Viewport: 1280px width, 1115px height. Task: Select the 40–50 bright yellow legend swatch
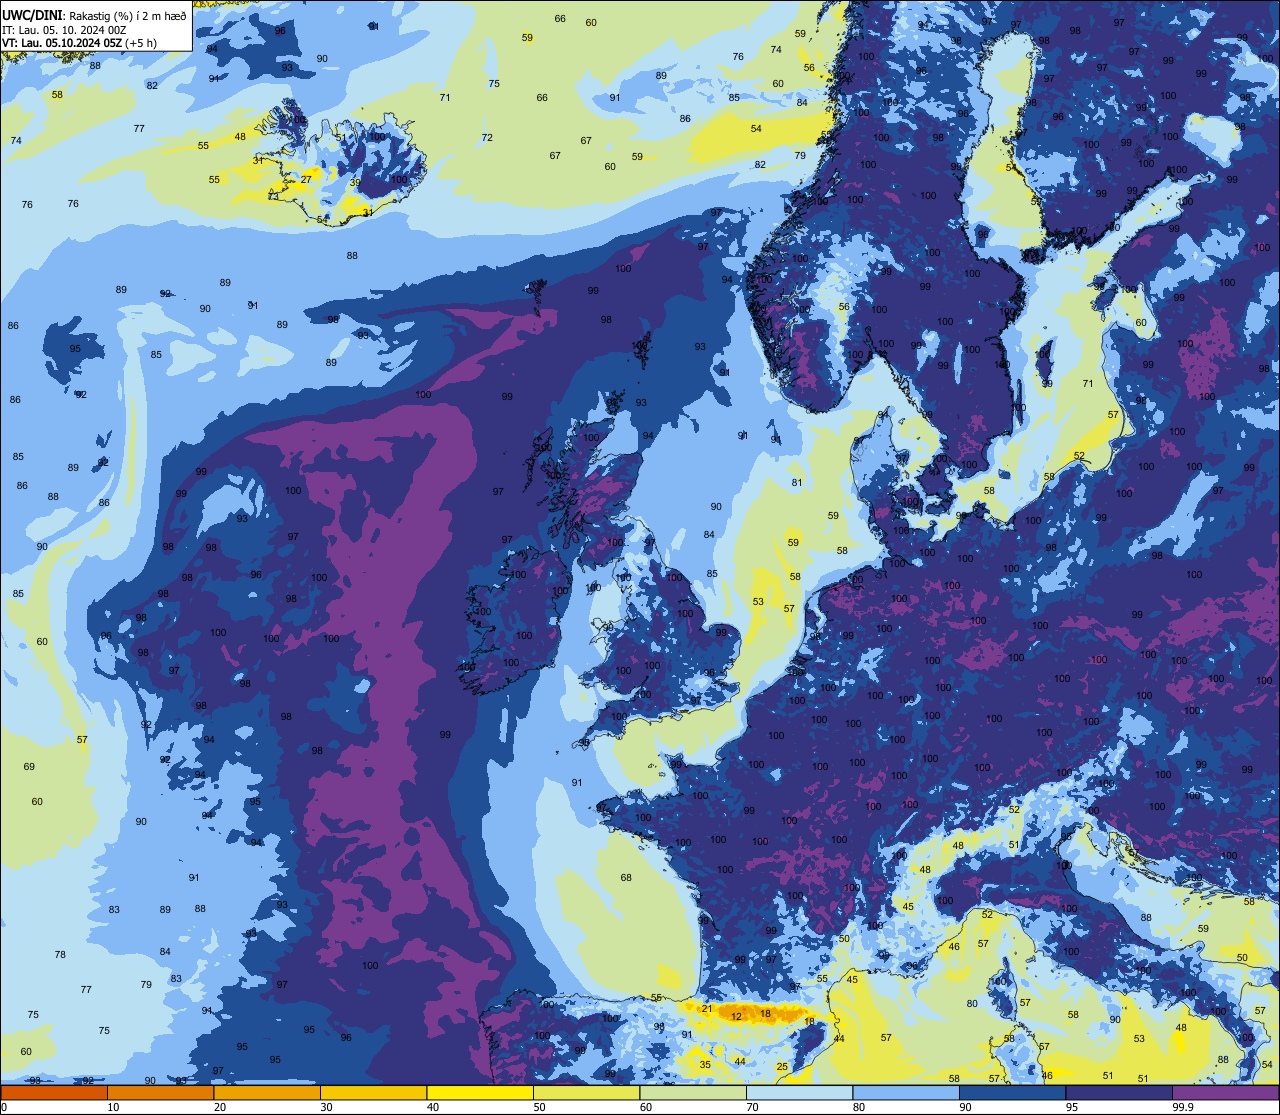[x=480, y=1092]
